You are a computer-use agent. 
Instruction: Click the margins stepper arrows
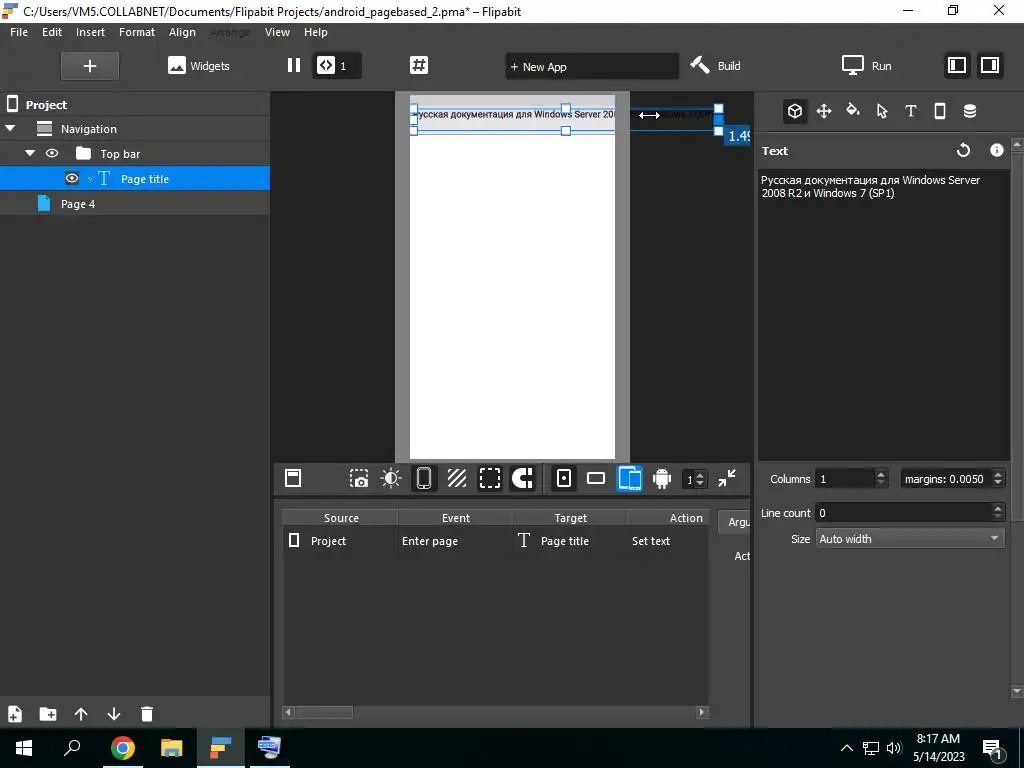point(997,479)
